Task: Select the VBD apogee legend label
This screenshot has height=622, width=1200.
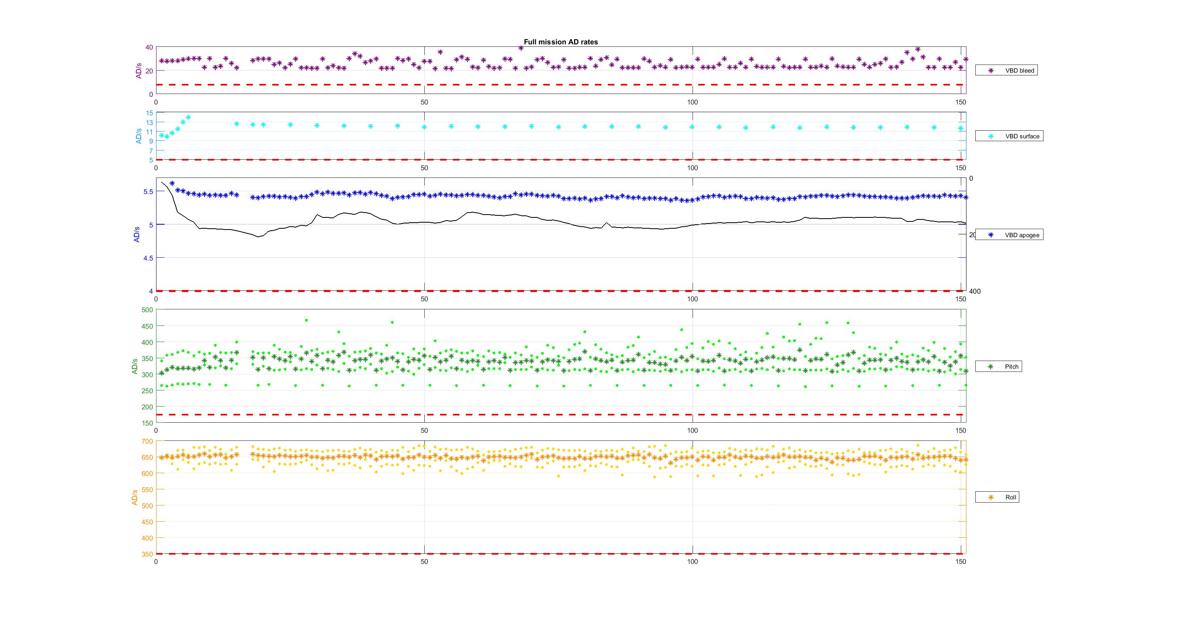Action: (x=1022, y=235)
